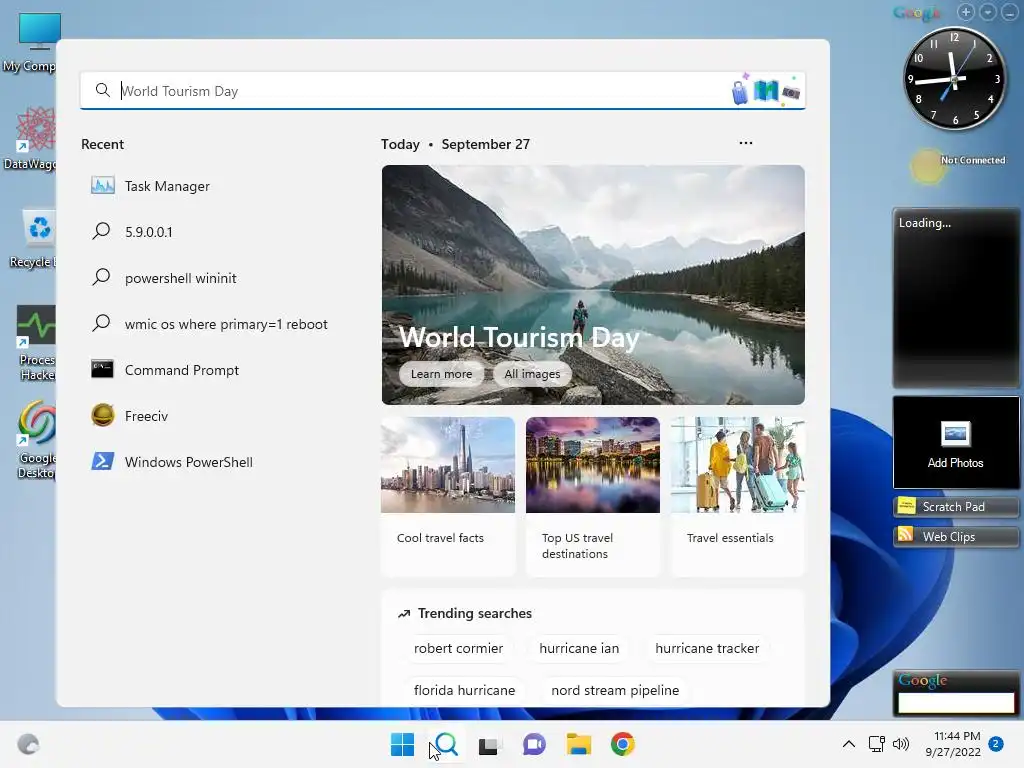
Task: Click the analog clock gadget
Action: click(954, 78)
